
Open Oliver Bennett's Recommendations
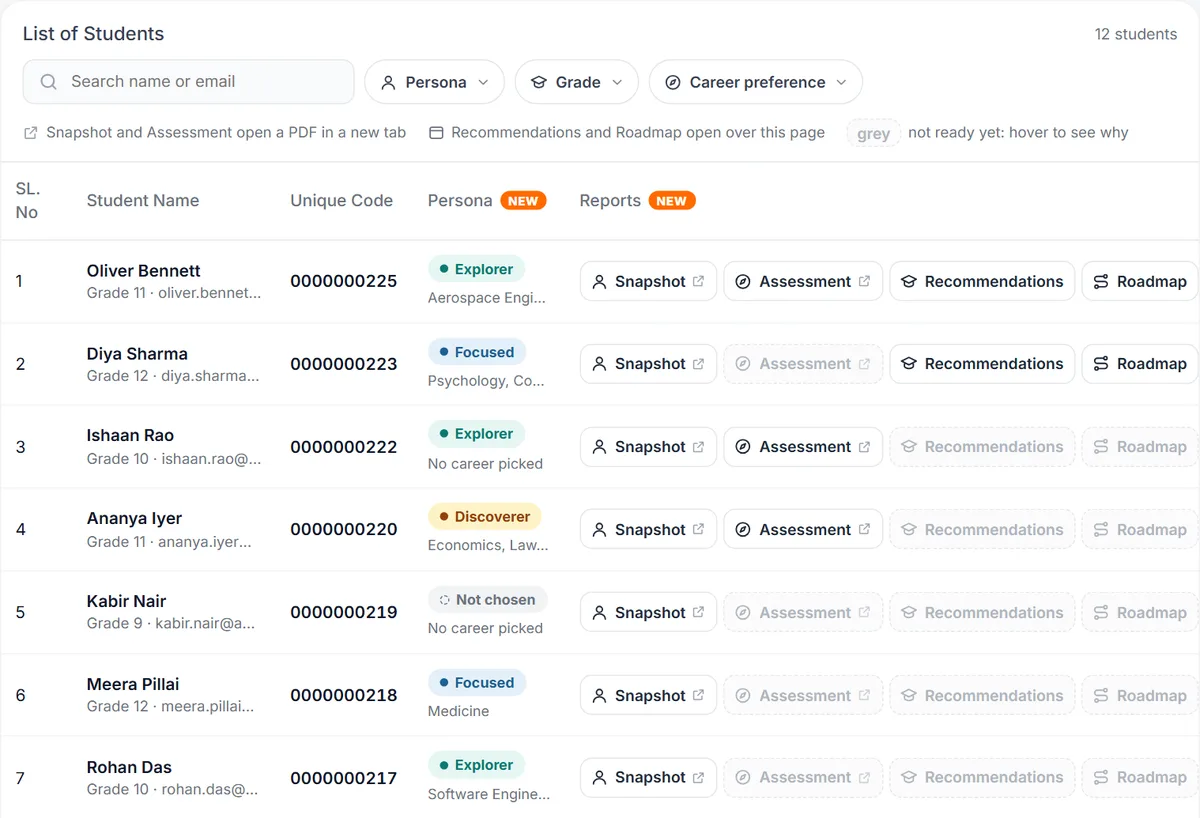tap(982, 282)
